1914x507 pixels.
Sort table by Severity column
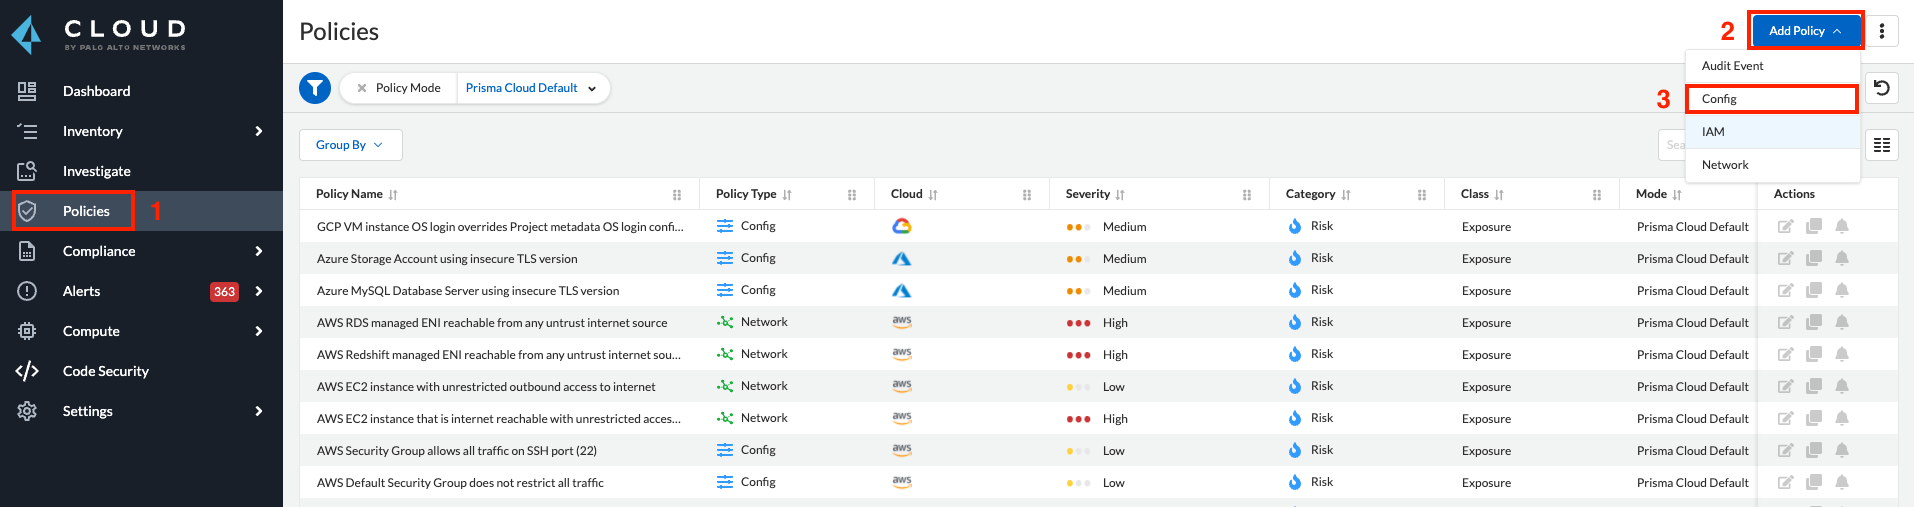pos(1120,195)
